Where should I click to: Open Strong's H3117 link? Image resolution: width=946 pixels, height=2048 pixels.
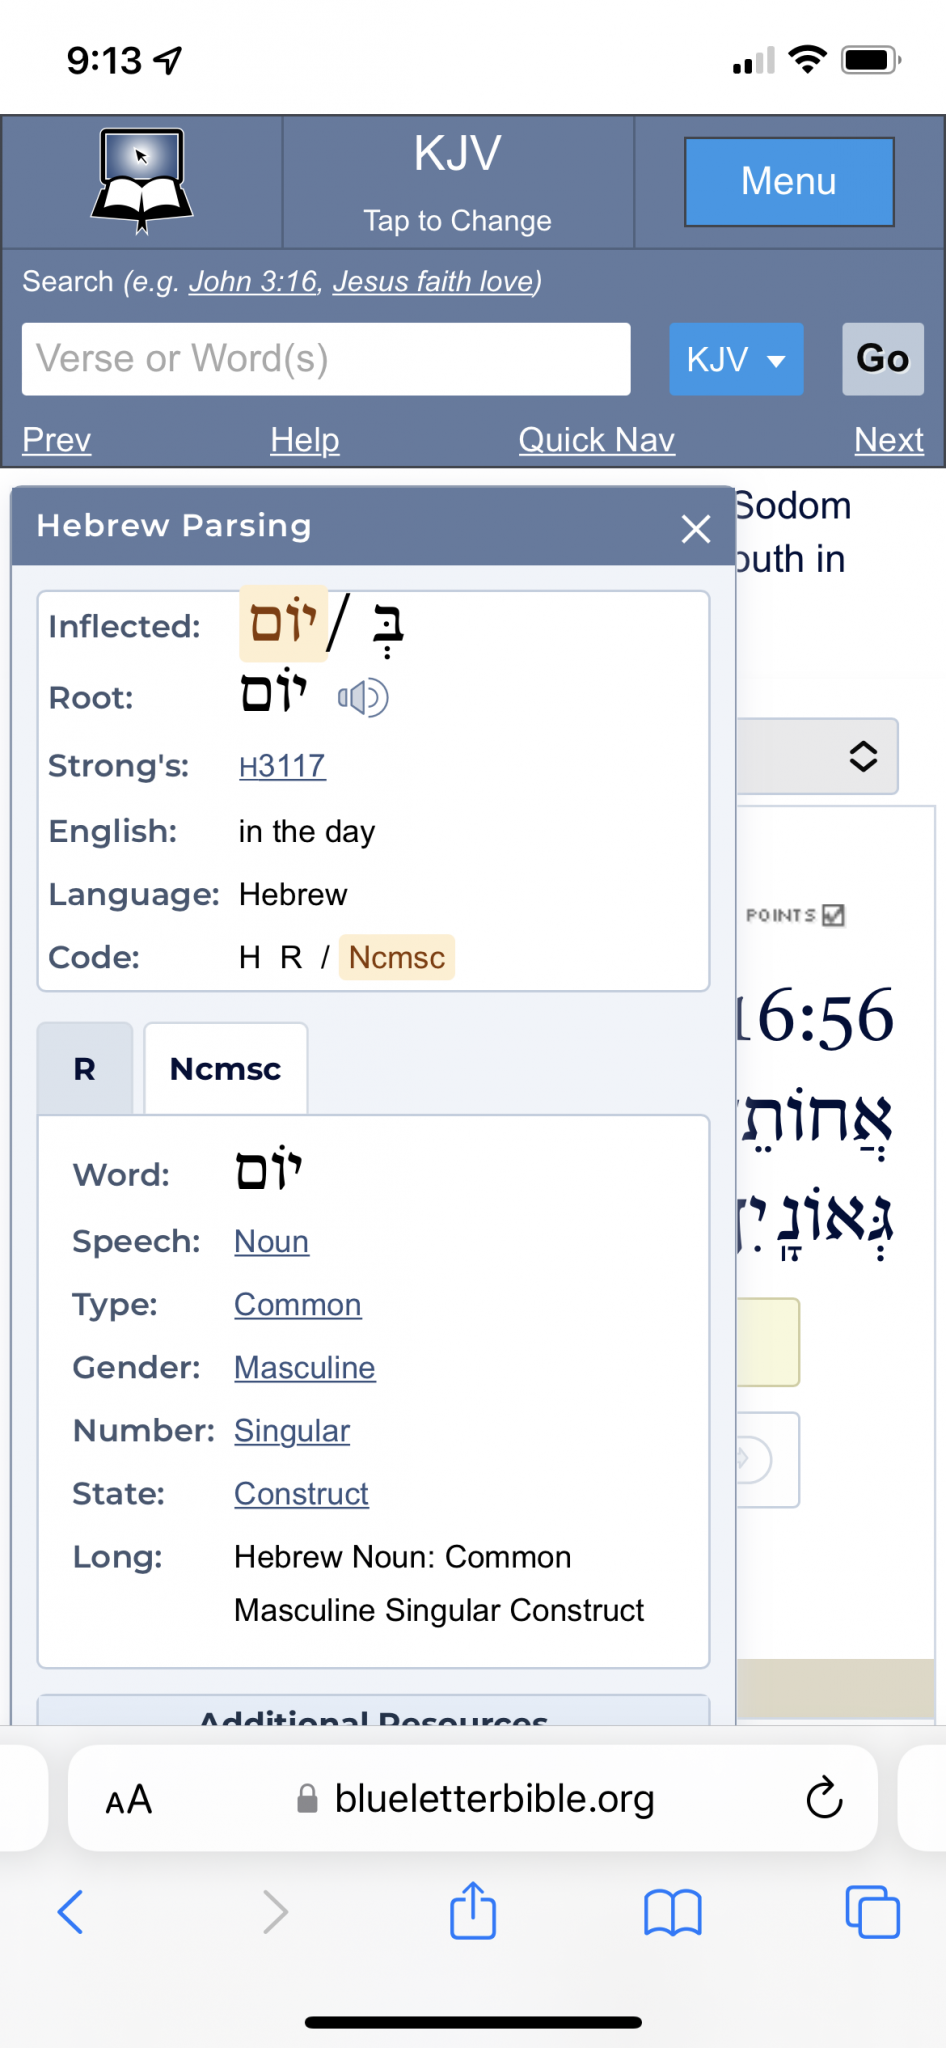coord(282,766)
